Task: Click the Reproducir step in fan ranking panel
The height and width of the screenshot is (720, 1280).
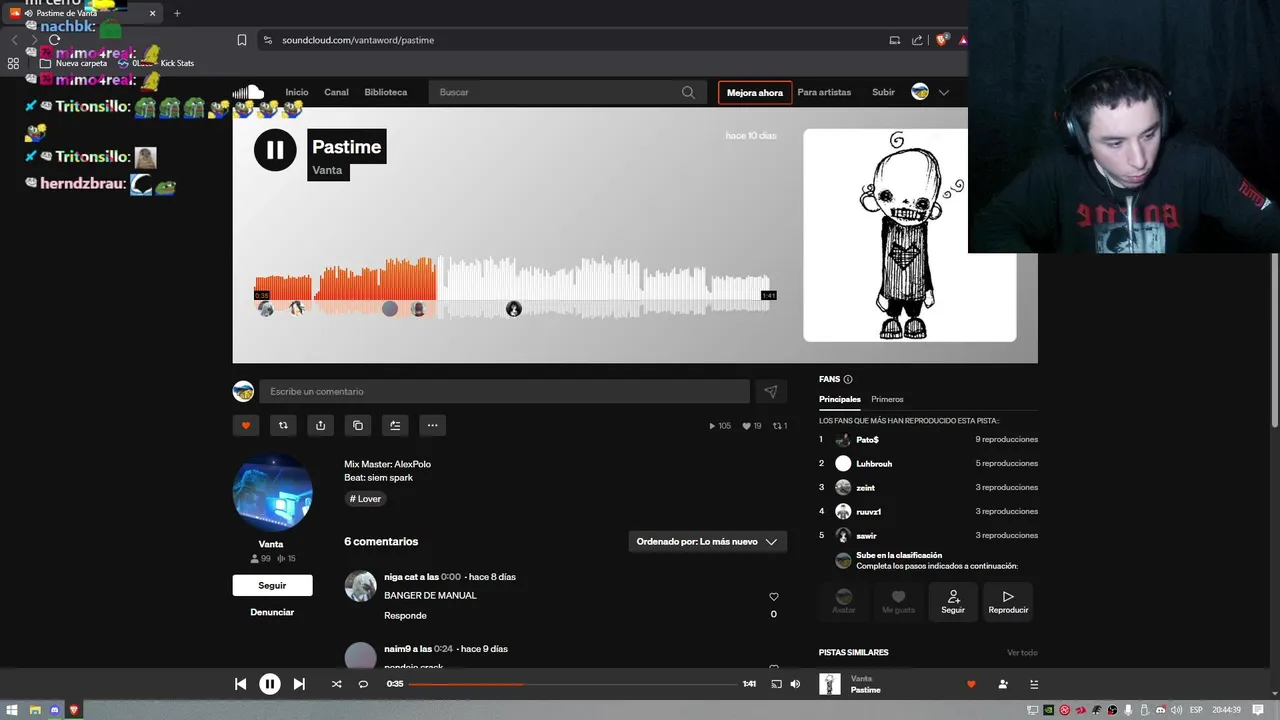Action: click(x=1008, y=601)
